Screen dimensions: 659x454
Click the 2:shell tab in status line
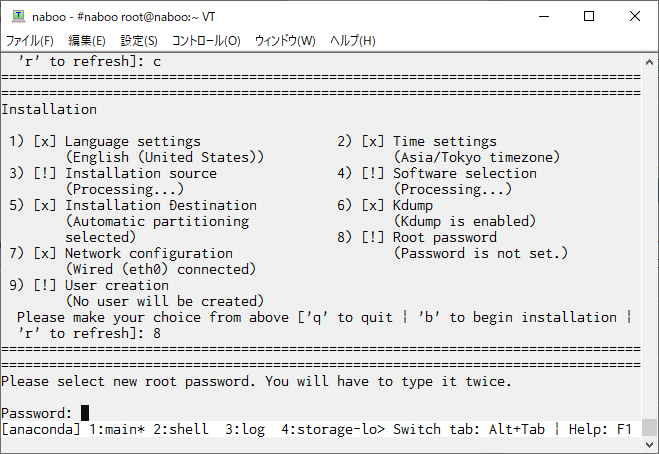[181, 429]
